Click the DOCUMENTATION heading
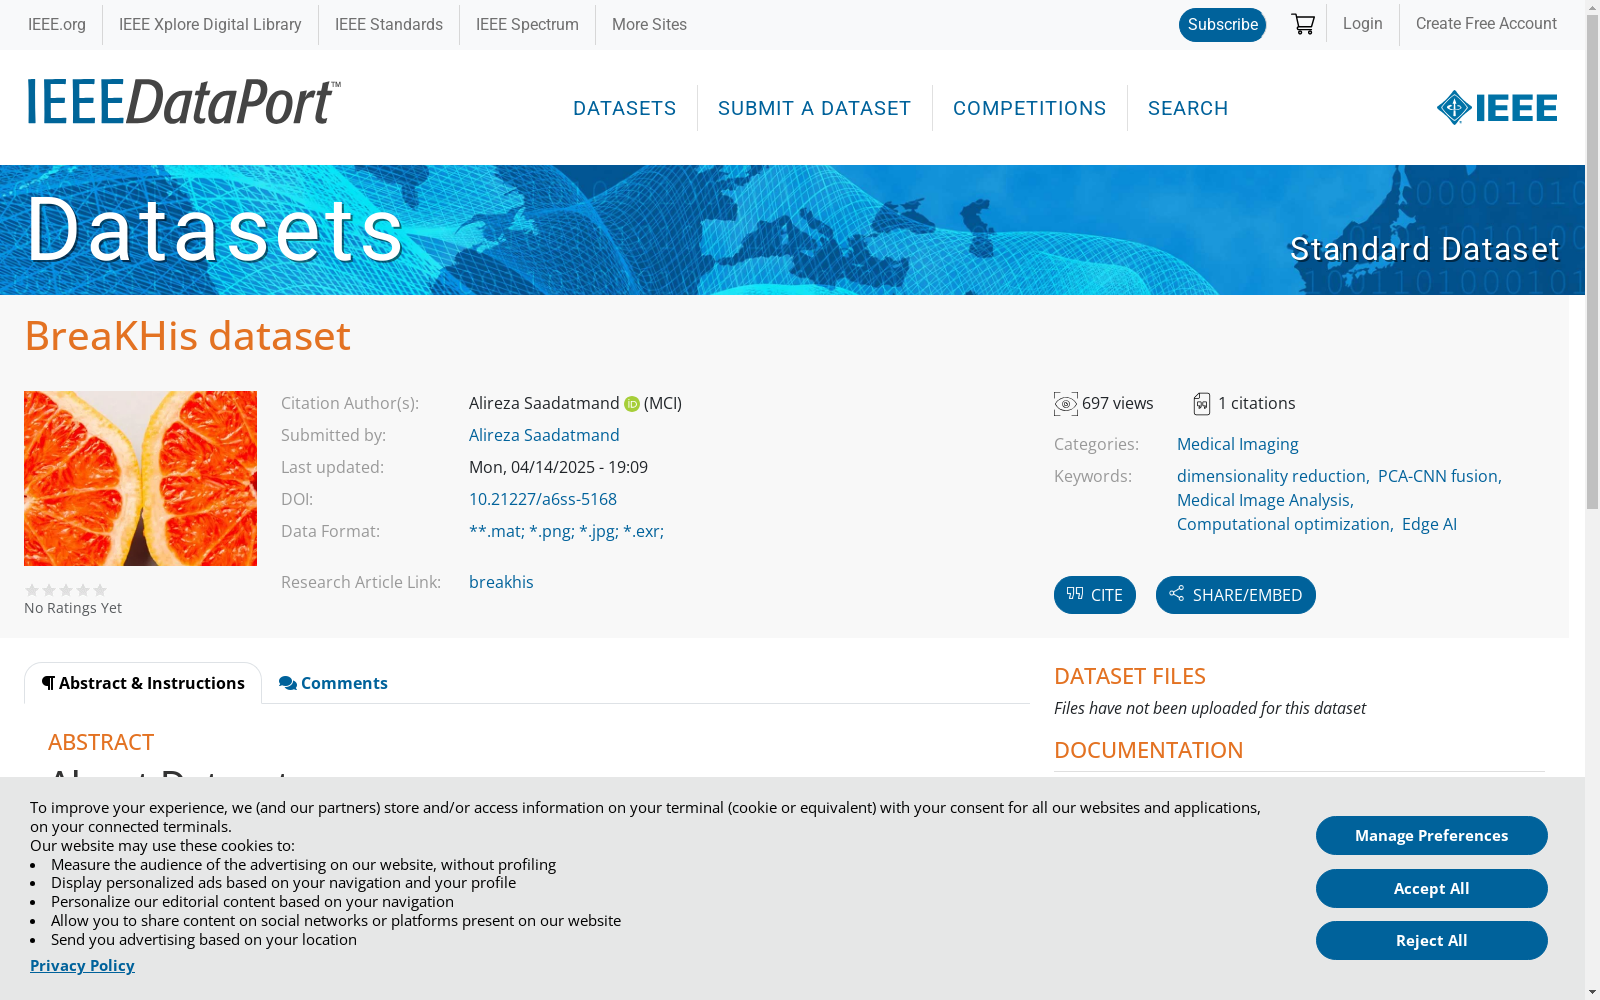Viewport: 1600px width, 1000px height. pyautogui.click(x=1148, y=750)
